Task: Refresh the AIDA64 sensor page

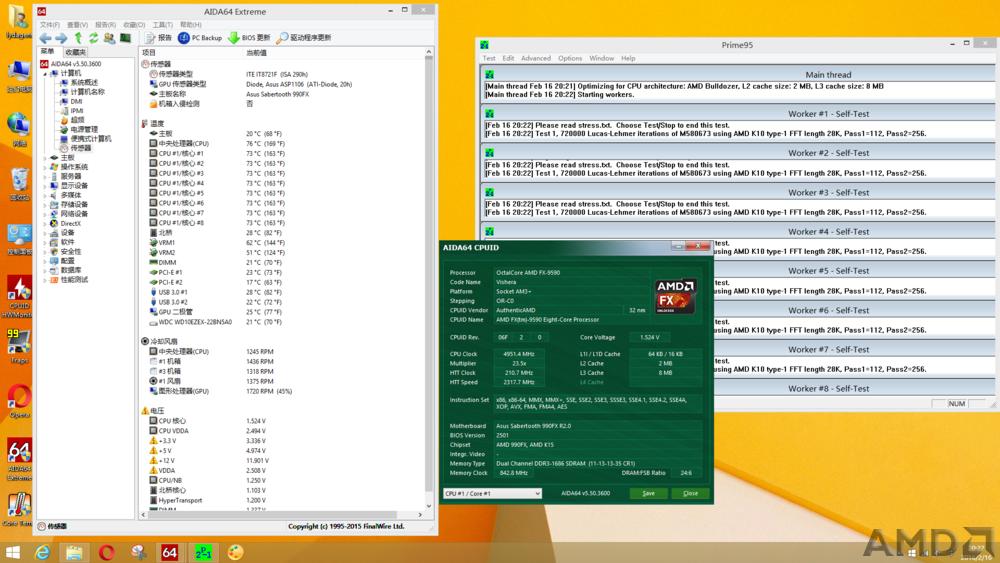Action: pos(94,38)
